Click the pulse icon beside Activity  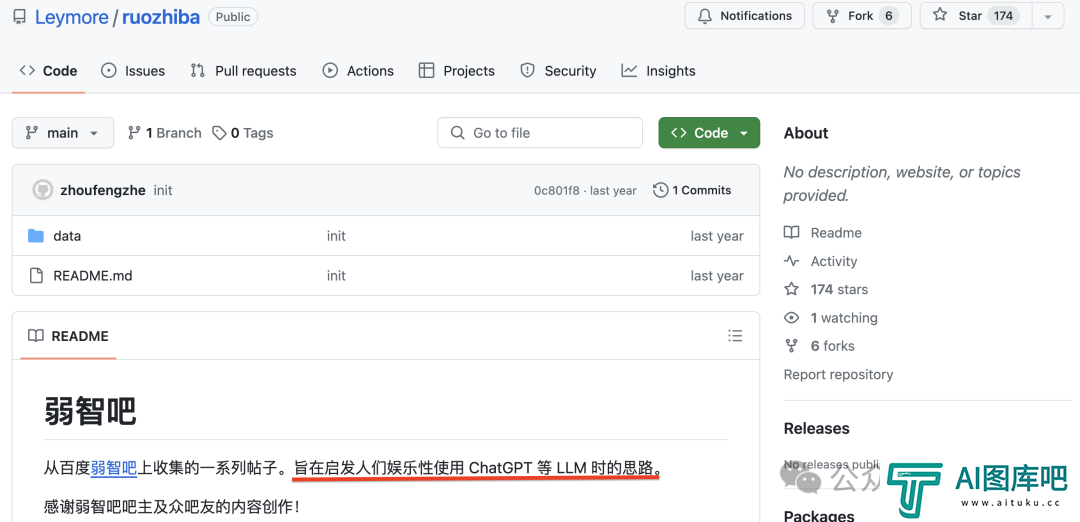pyautogui.click(x=792, y=262)
